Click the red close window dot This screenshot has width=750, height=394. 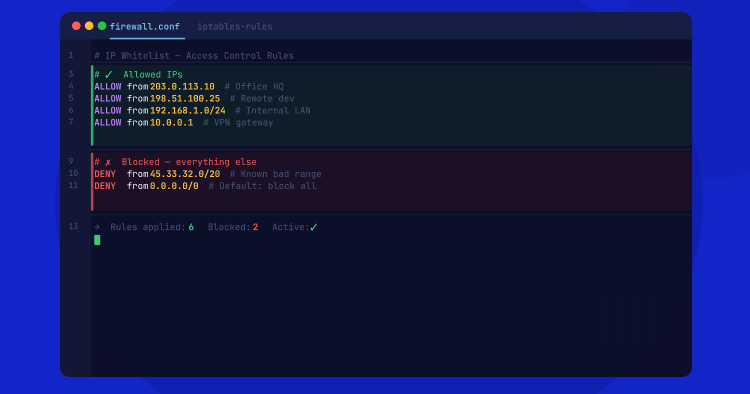tap(76, 26)
